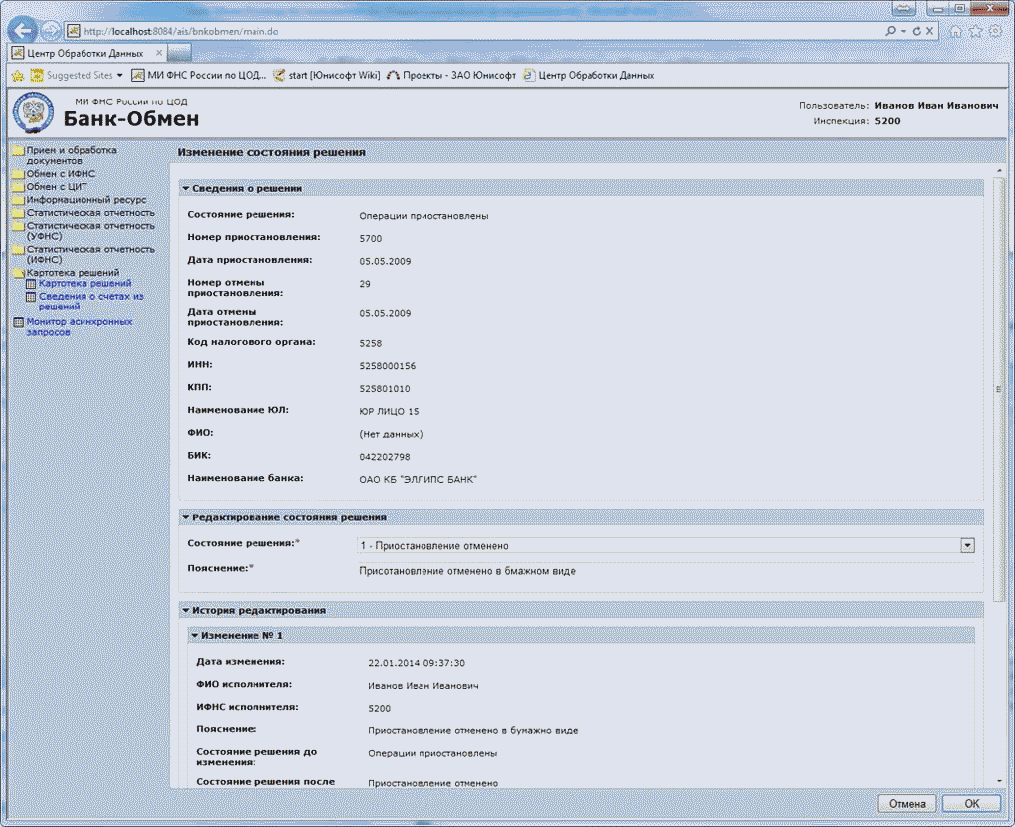
Task: Click the Refresh icon in address bar
Action: point(917,32)
